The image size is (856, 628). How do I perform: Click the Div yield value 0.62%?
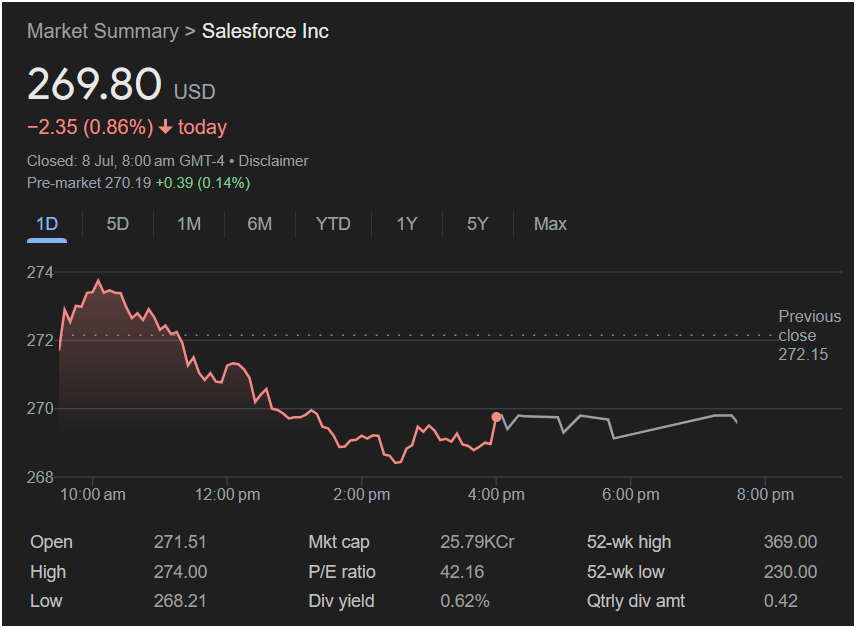(x=465, y=601)
